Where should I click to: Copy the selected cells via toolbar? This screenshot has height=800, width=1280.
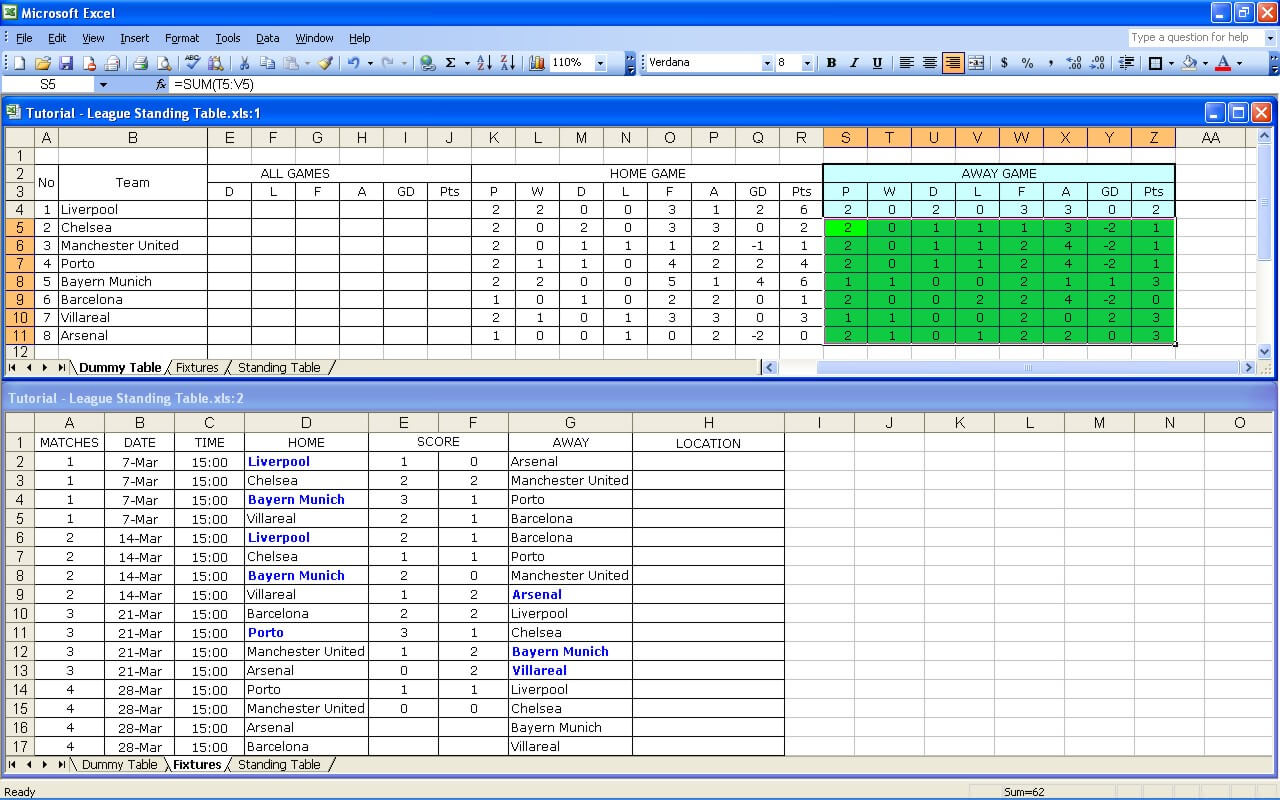[267, 63]
